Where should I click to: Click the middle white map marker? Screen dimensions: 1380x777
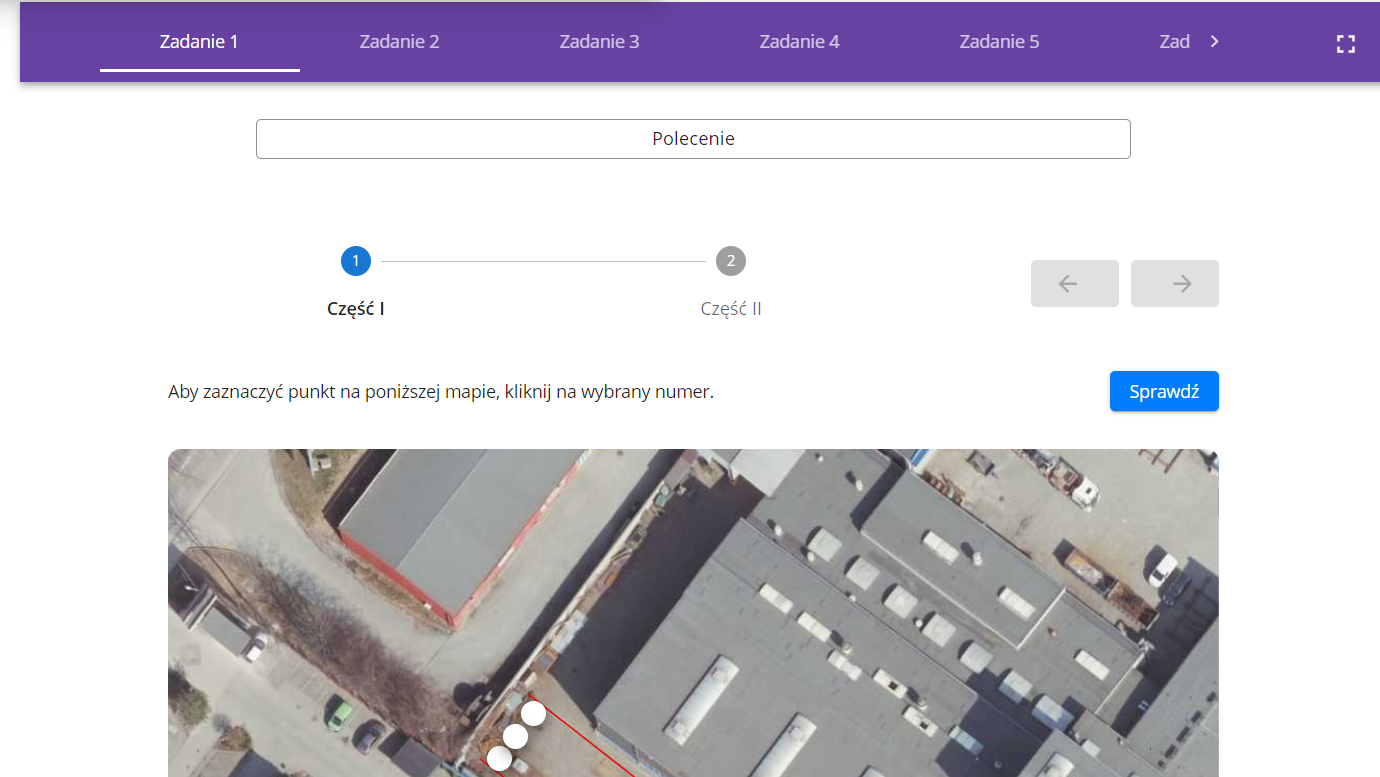pos(515,737)
